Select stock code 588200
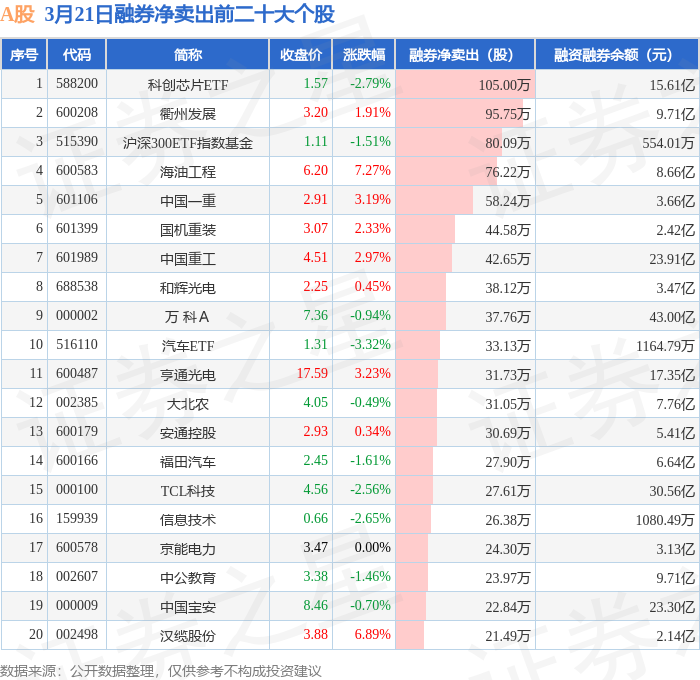This screenshot has height=680, width=700. click(x=77, y=83)
